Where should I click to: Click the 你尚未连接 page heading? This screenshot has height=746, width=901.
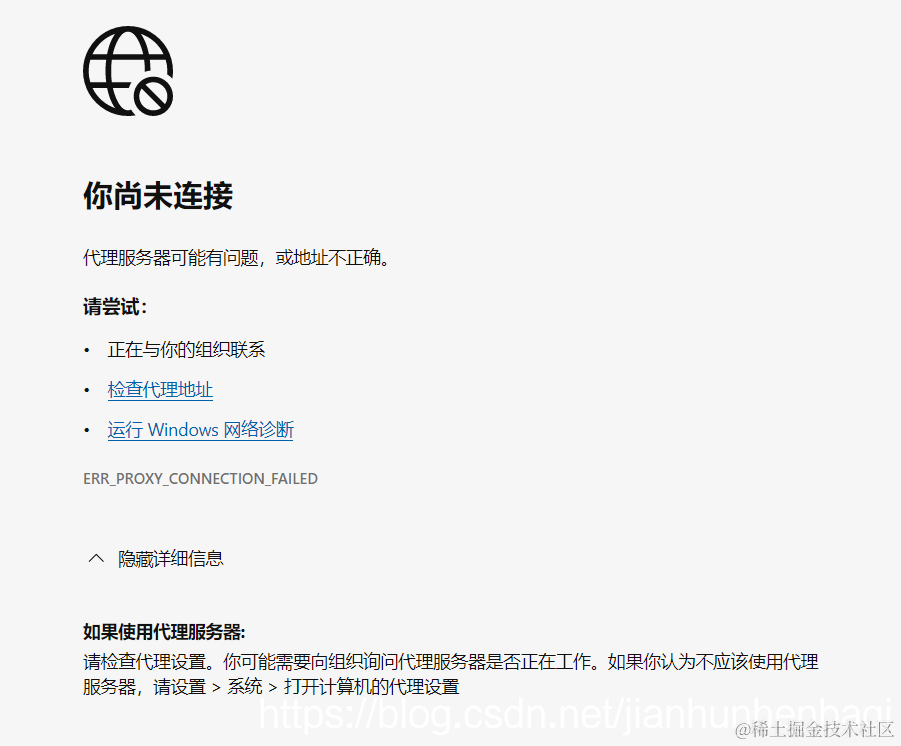click(x=156, y=197)
